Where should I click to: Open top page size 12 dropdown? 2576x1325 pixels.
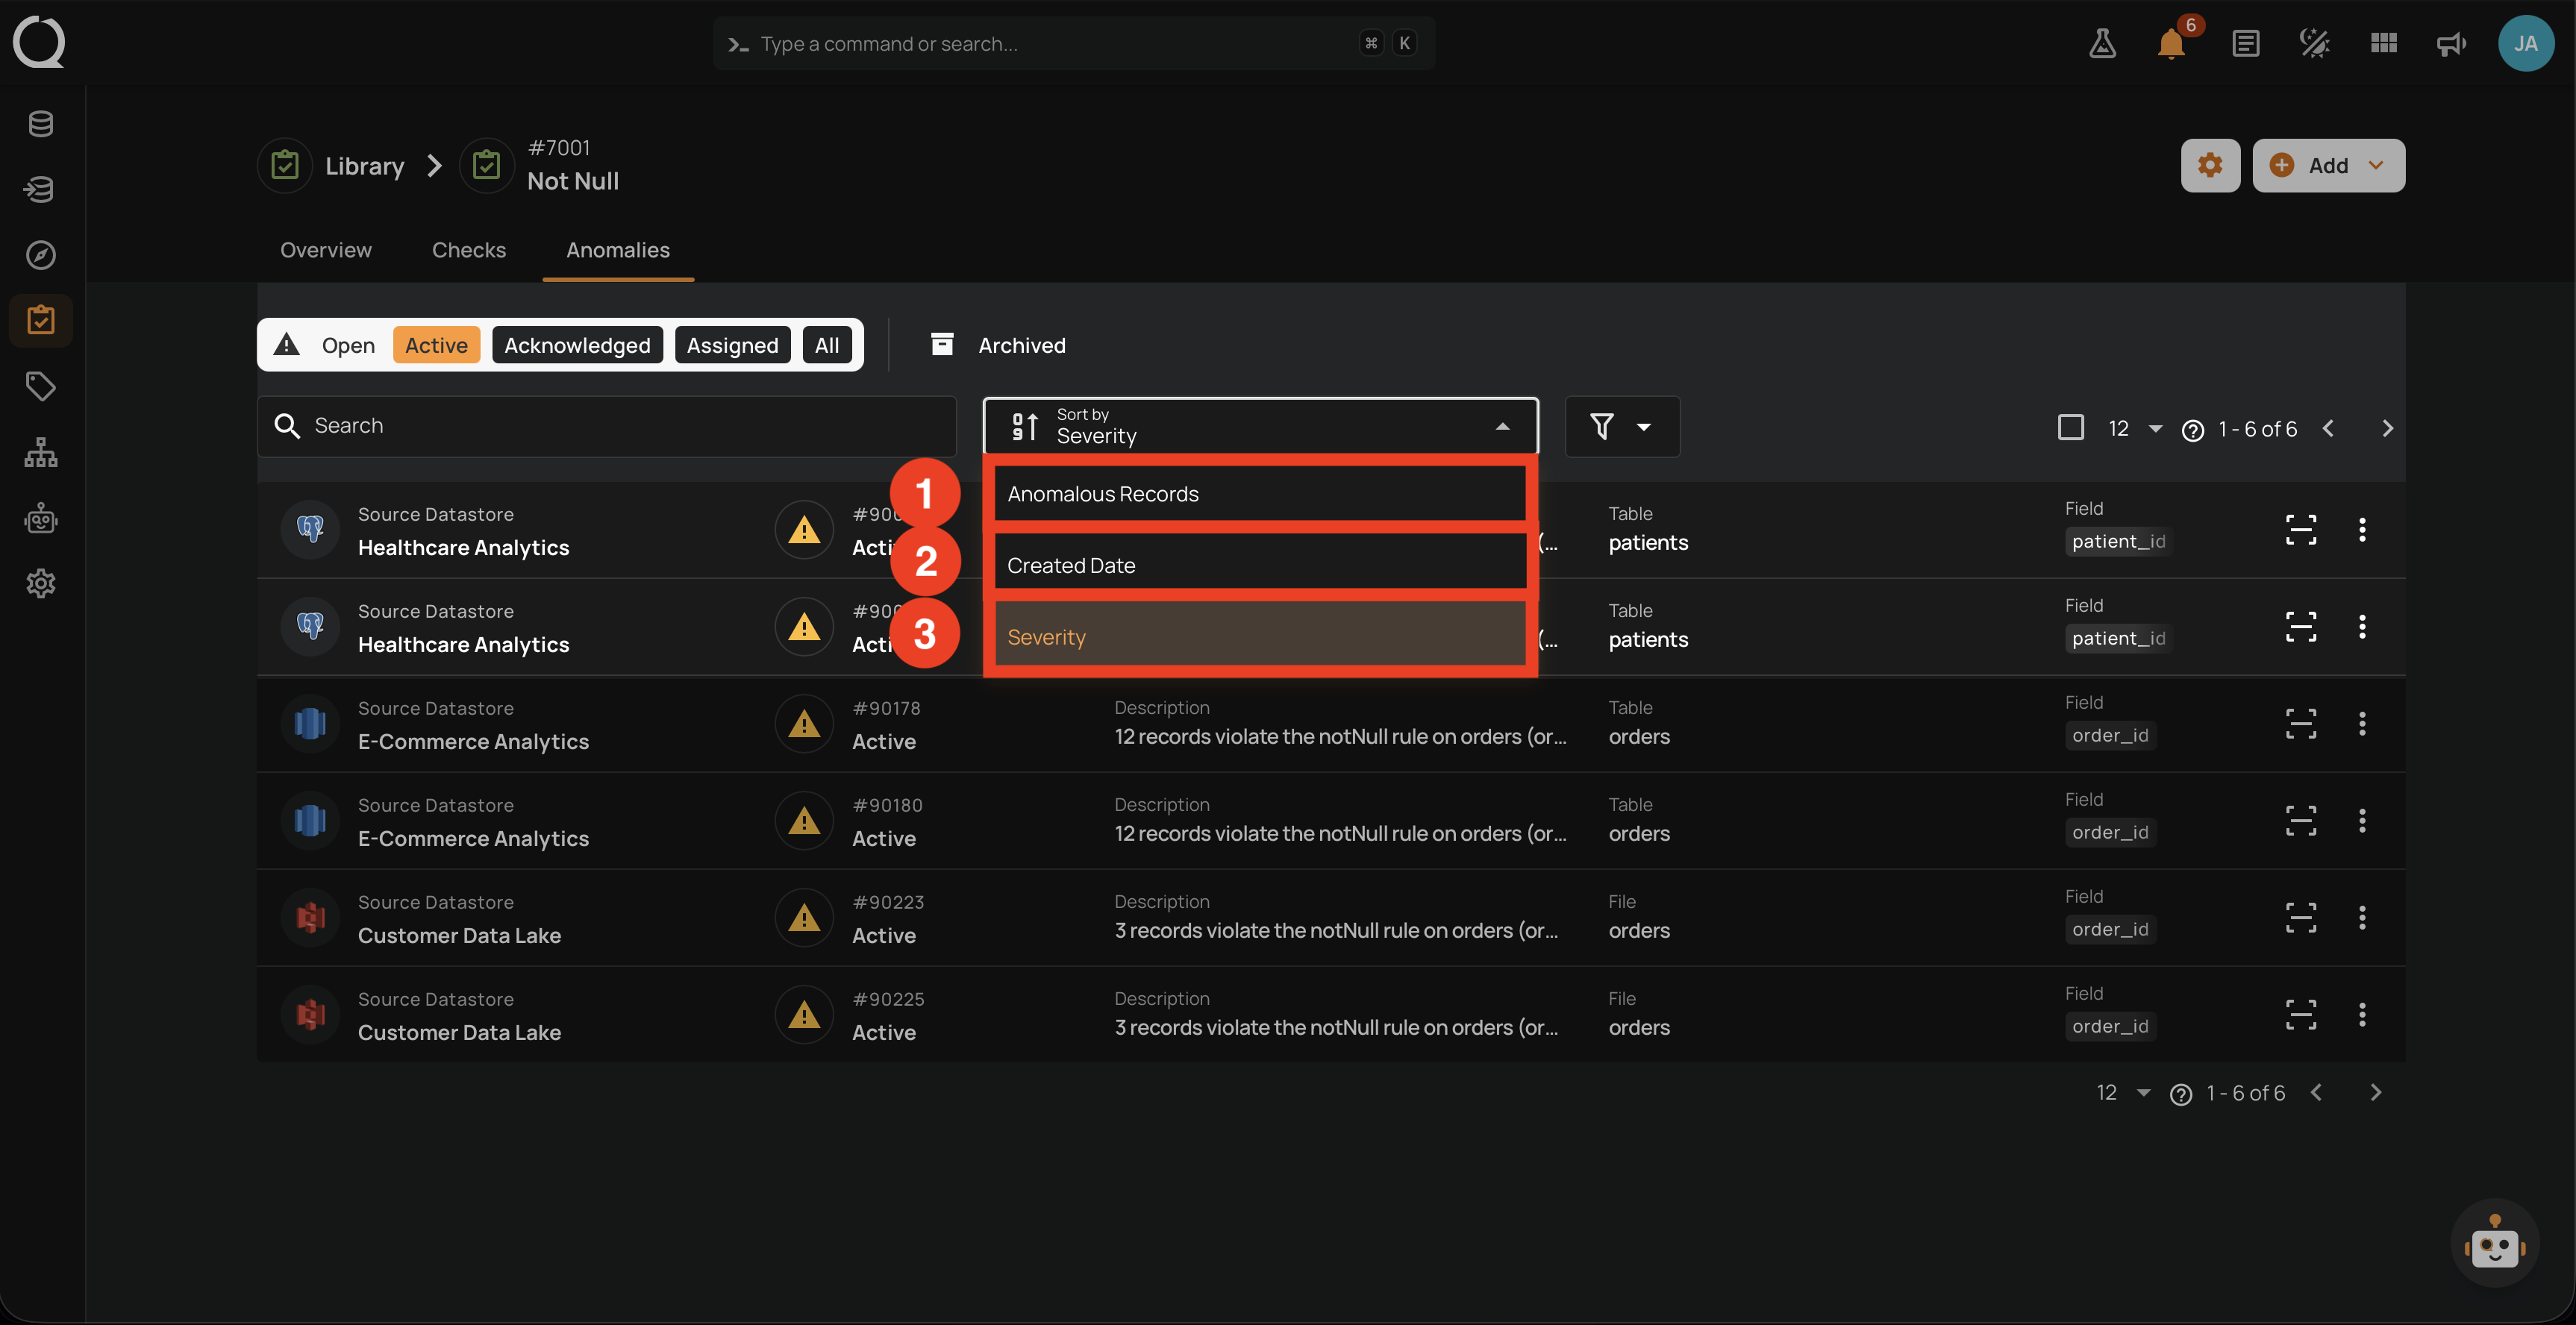pos(2136,428)
